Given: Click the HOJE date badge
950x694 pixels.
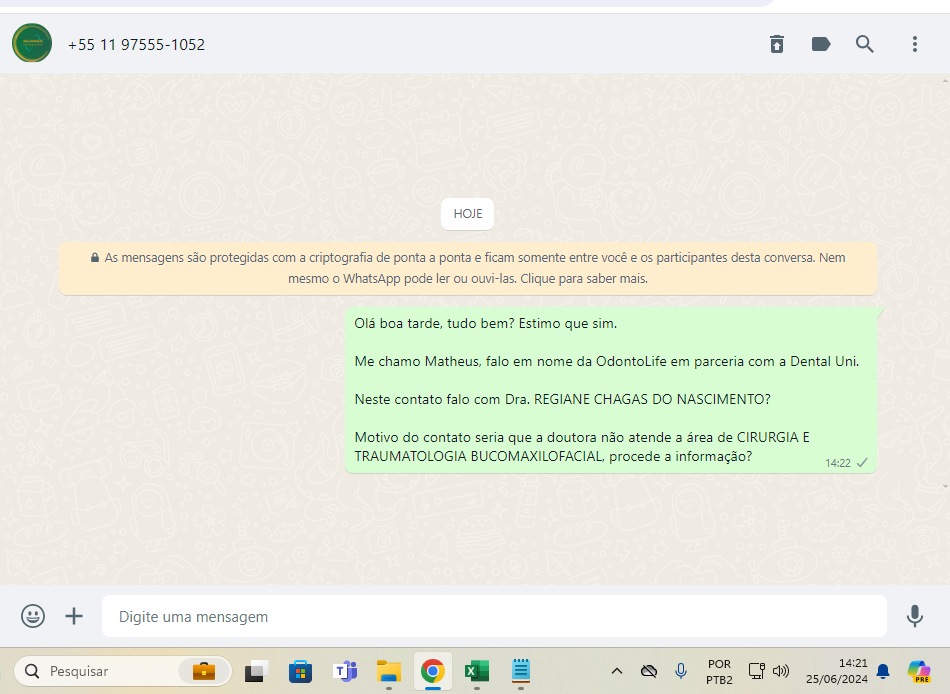Looking at the screenshot, I should click(468, 214).
